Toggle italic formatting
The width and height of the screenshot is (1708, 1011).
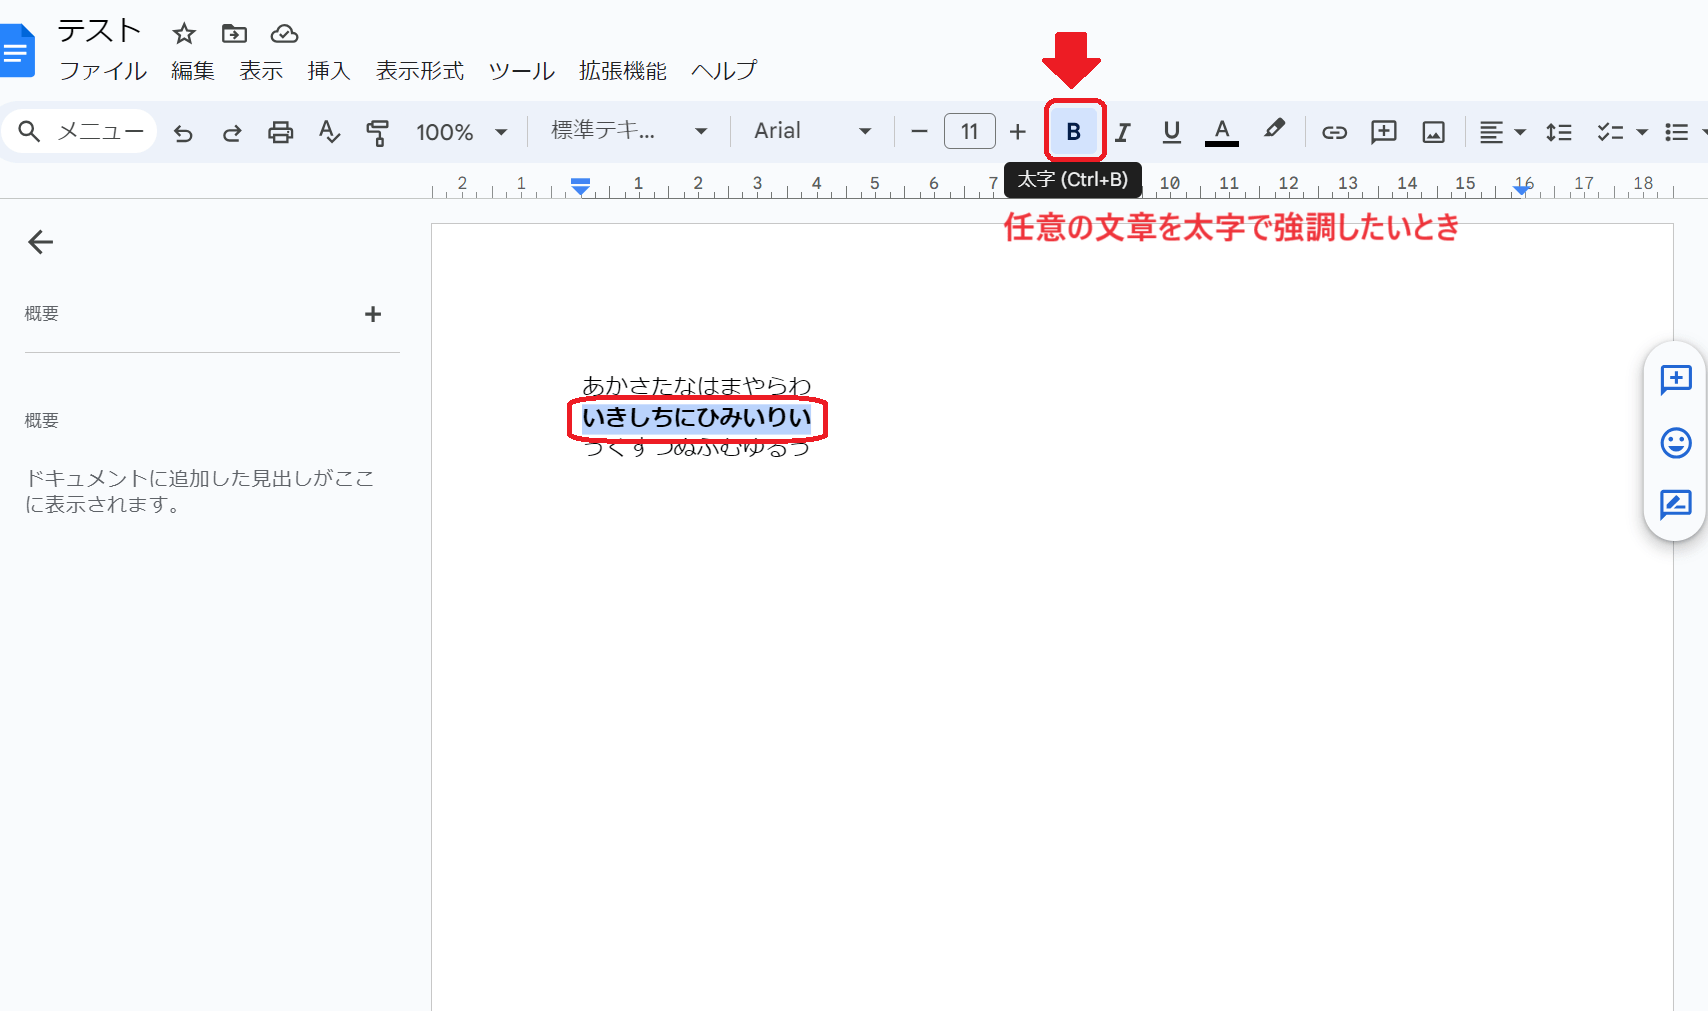pos(1123,132)
